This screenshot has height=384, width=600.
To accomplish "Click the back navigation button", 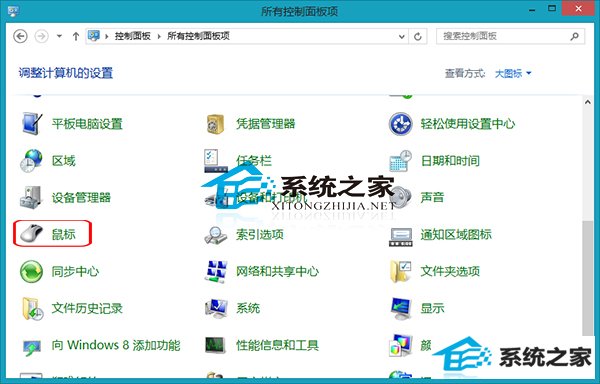I will pos(20,36).
